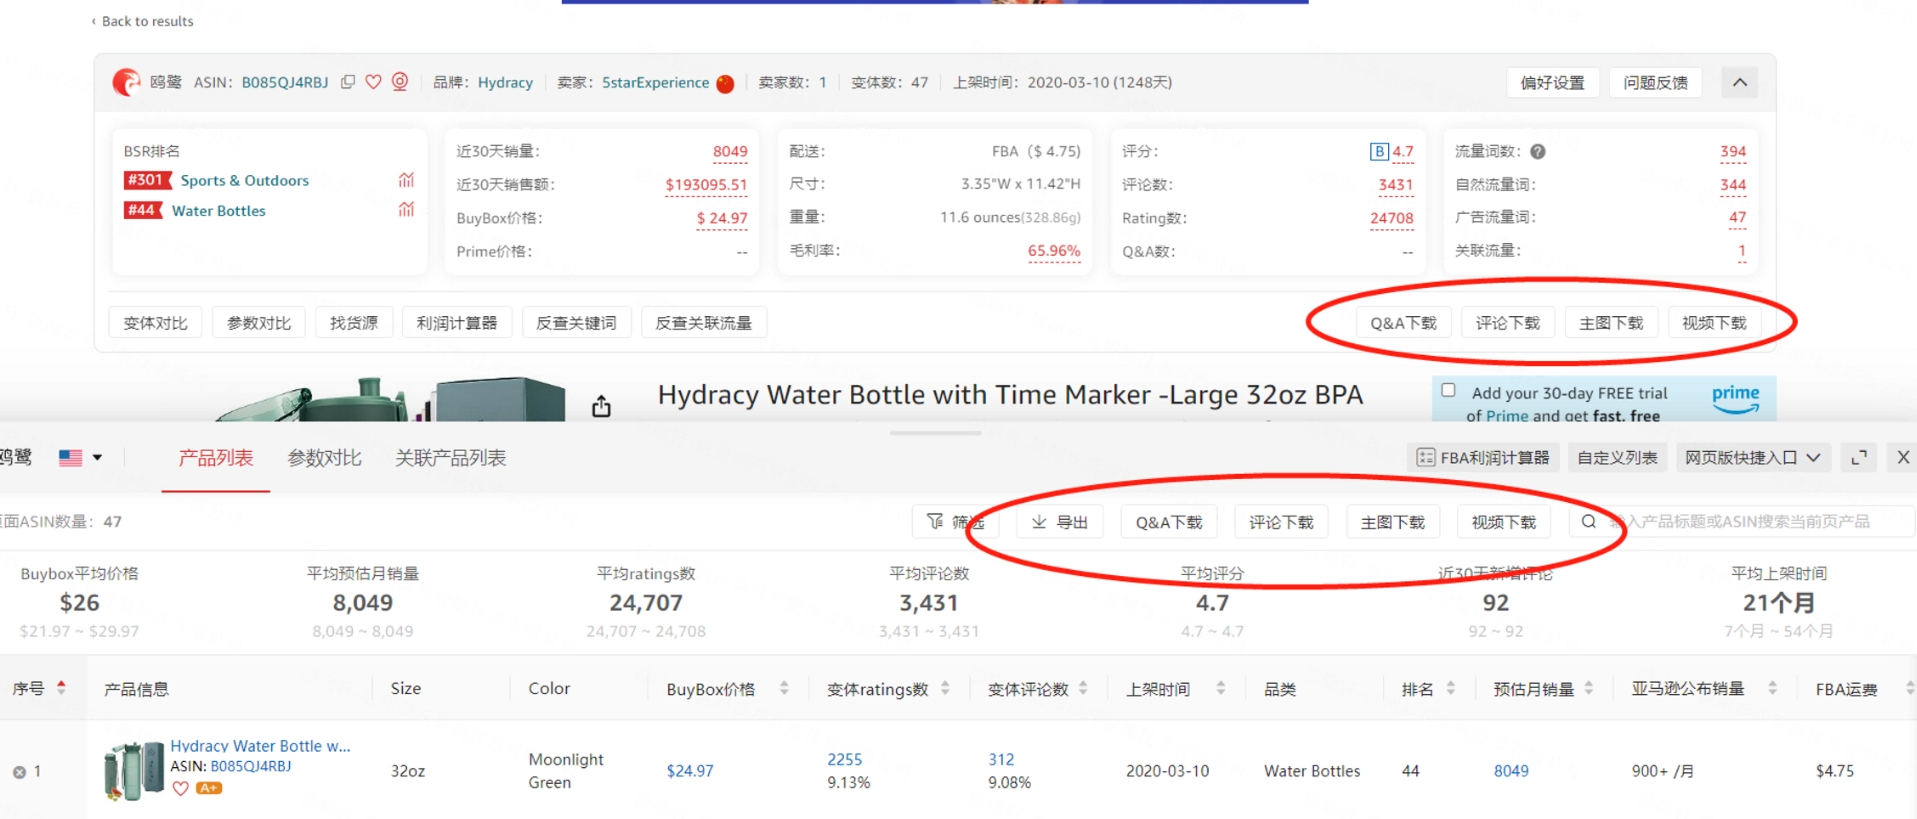This screenshot has width=1917, height=819.
Task: Click the 自定义列表 button
Action: tap(1617, 457)
